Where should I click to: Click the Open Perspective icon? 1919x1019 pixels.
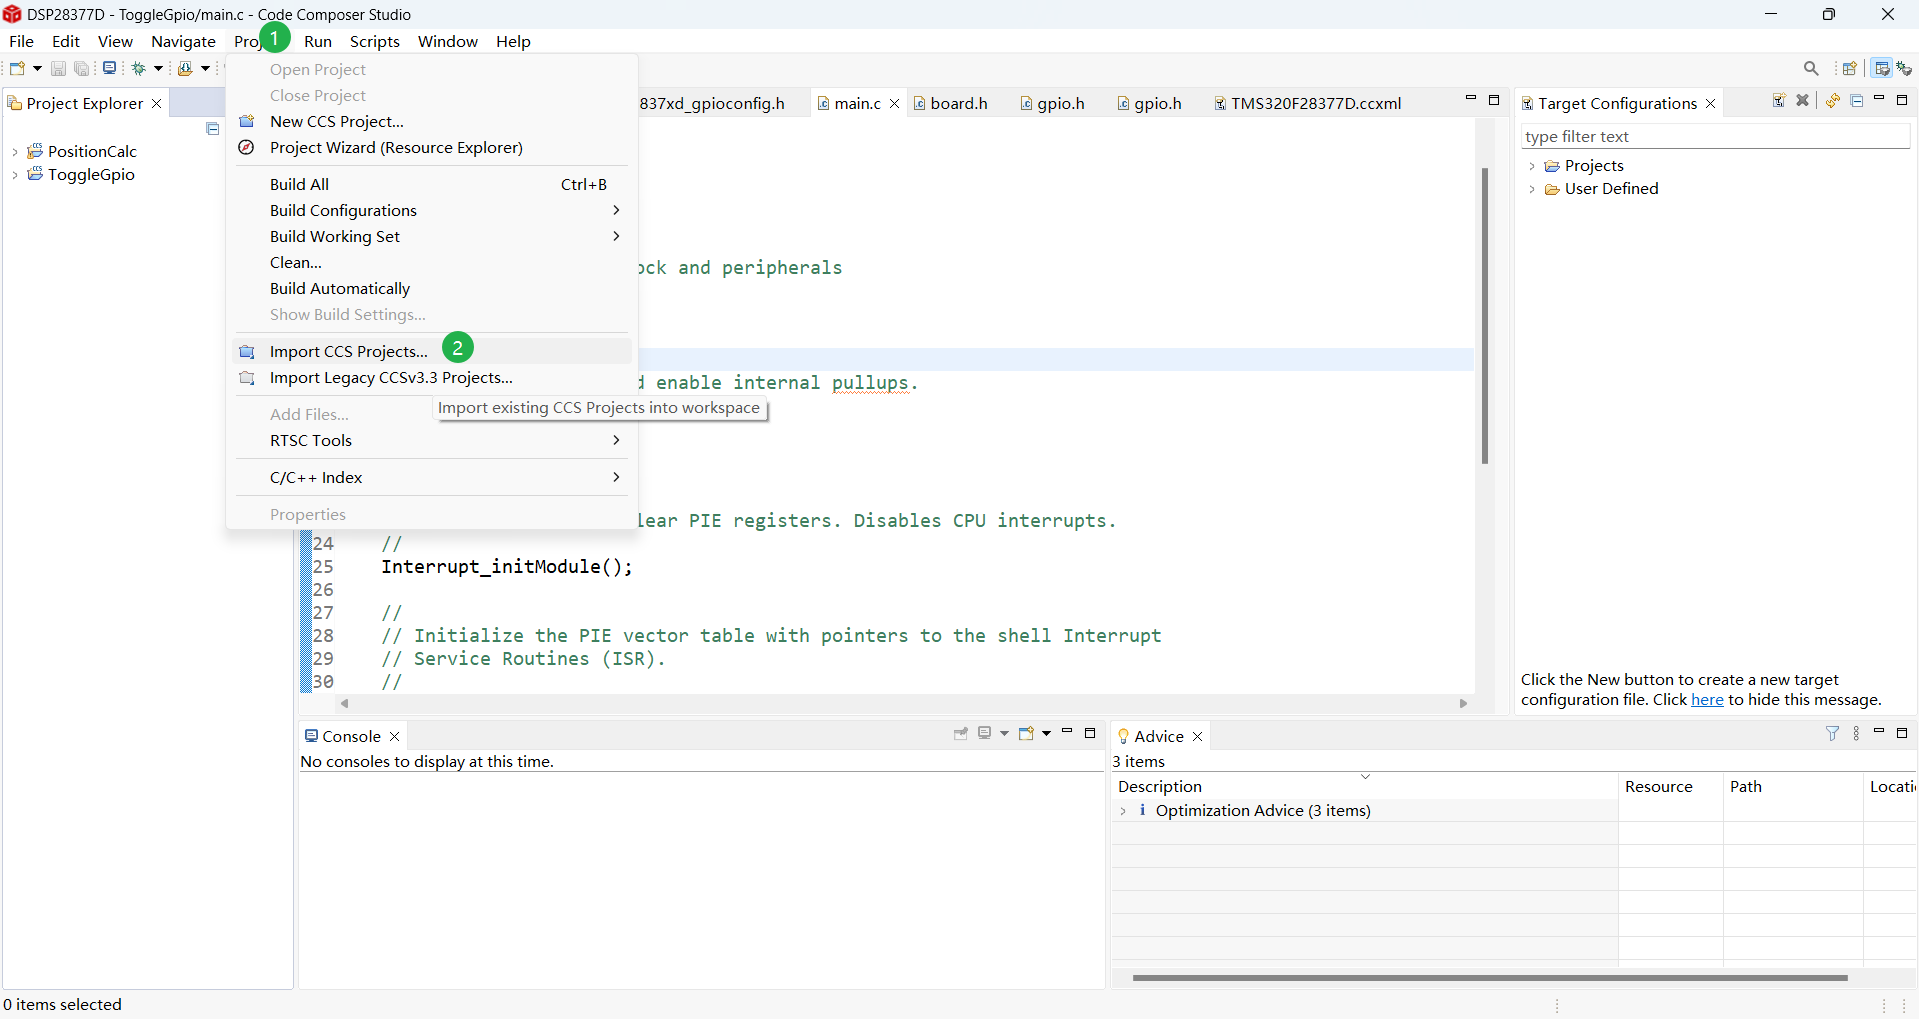(x=1849, y=68)
